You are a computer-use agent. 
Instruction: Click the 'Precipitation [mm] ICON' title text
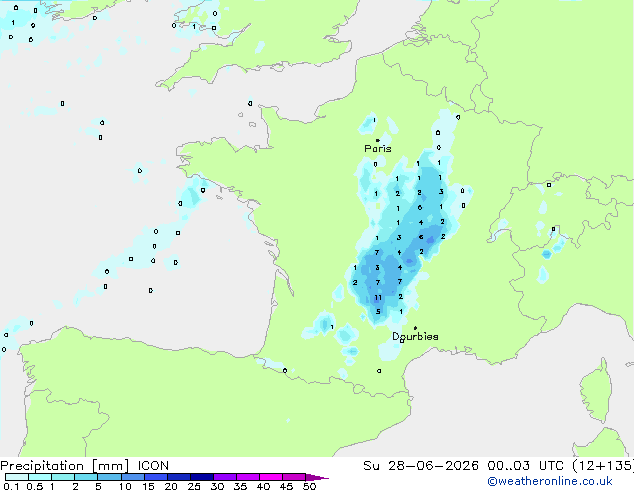point(85,466)
